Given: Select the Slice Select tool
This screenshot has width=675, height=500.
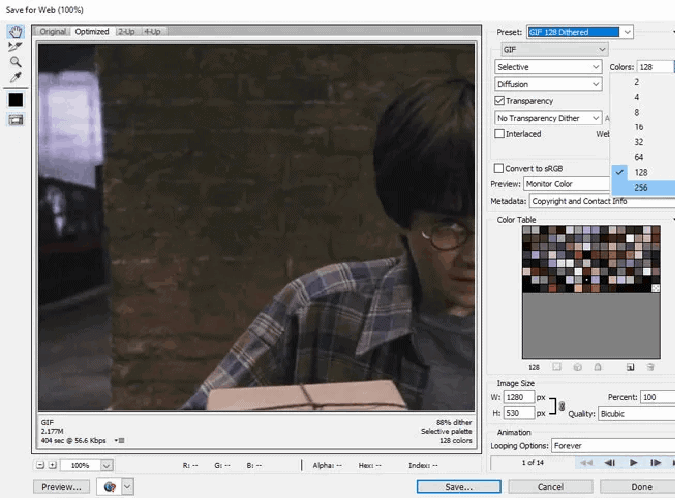Looking at the screenshot, I should click(15, 47).
